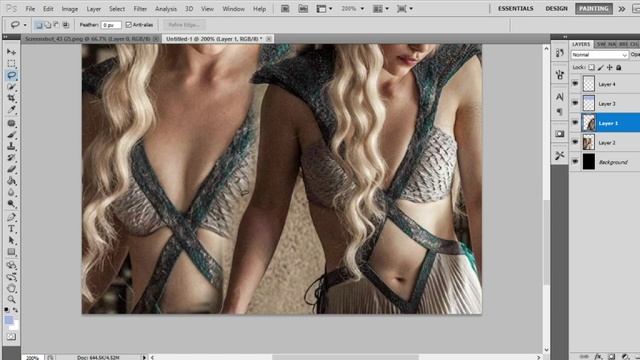Image resolution: width=640 pixels, height=360 pixels.
Task: Open the File menu
Action: (x=30, y=9)
